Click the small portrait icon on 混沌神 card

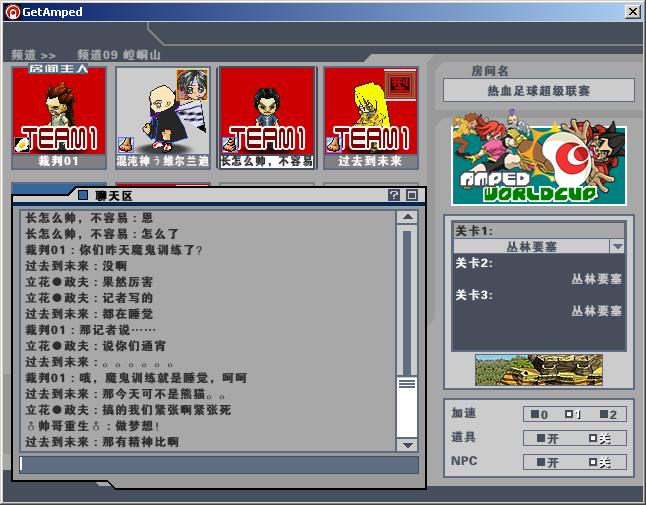[x=193, y=83]
